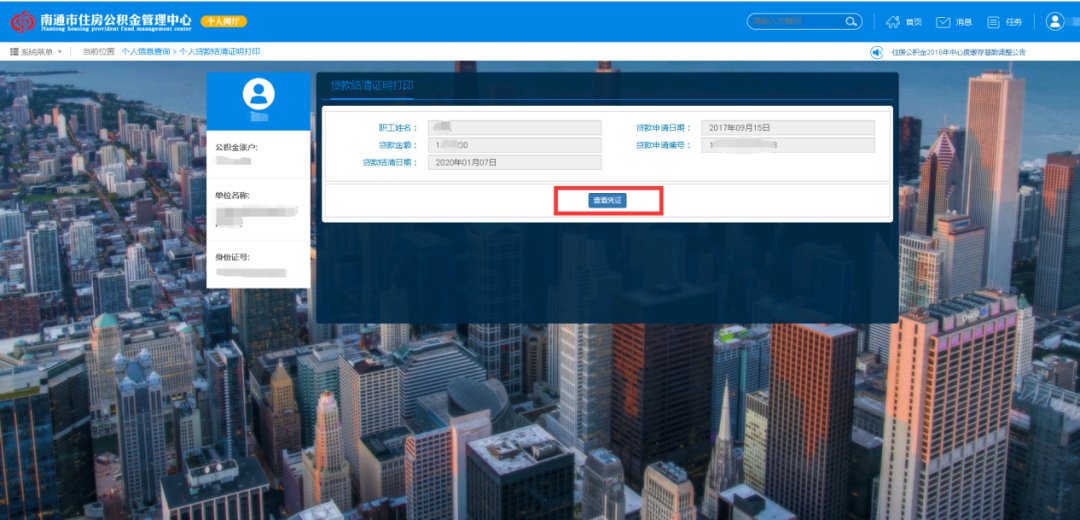This screenshot has width=1080, height=520.
Task: Click the 职工姓名 field
Action: click(515, 128)
